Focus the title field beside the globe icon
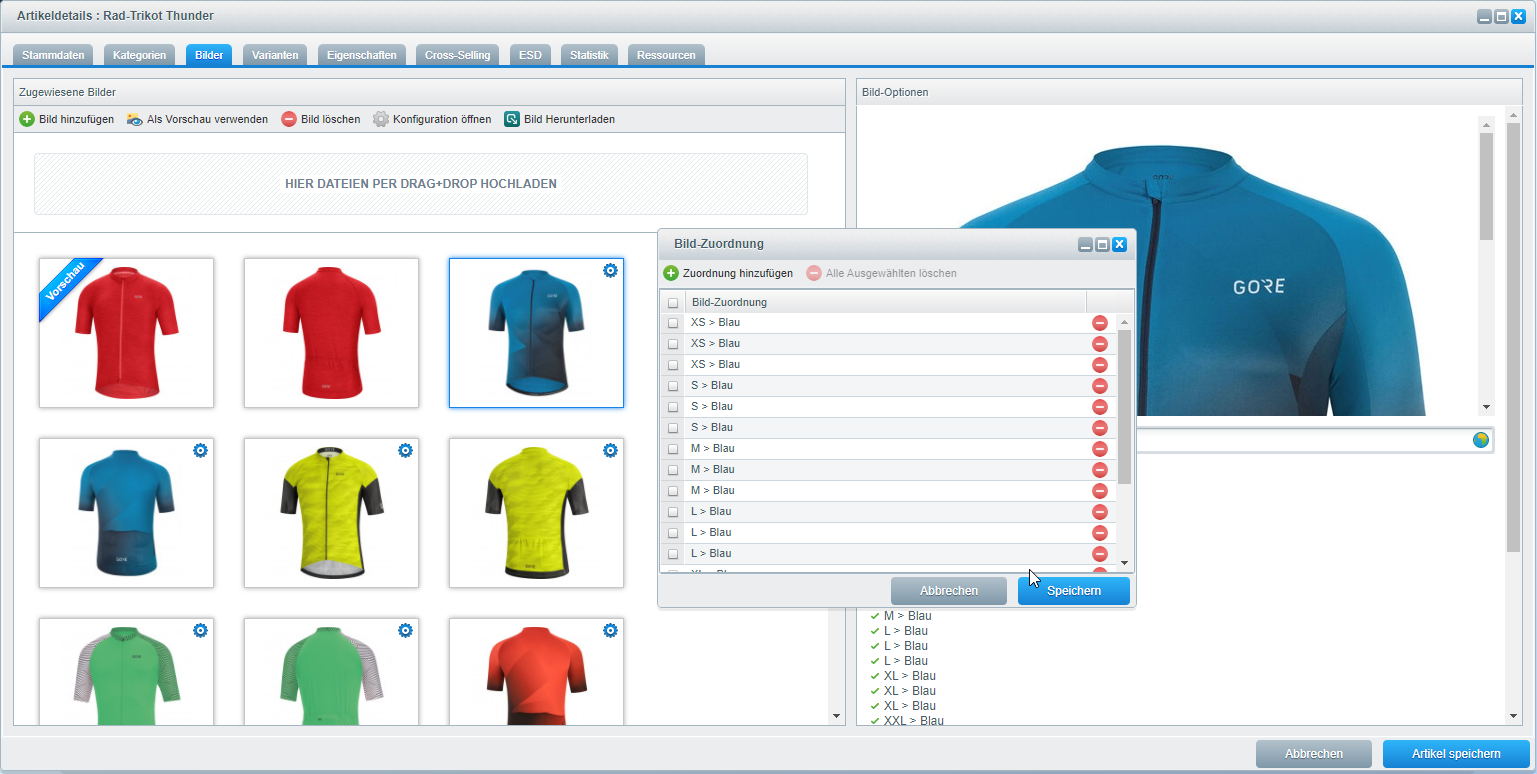The width and height of the screenshot is (1537, 774). click(1300, 440)
